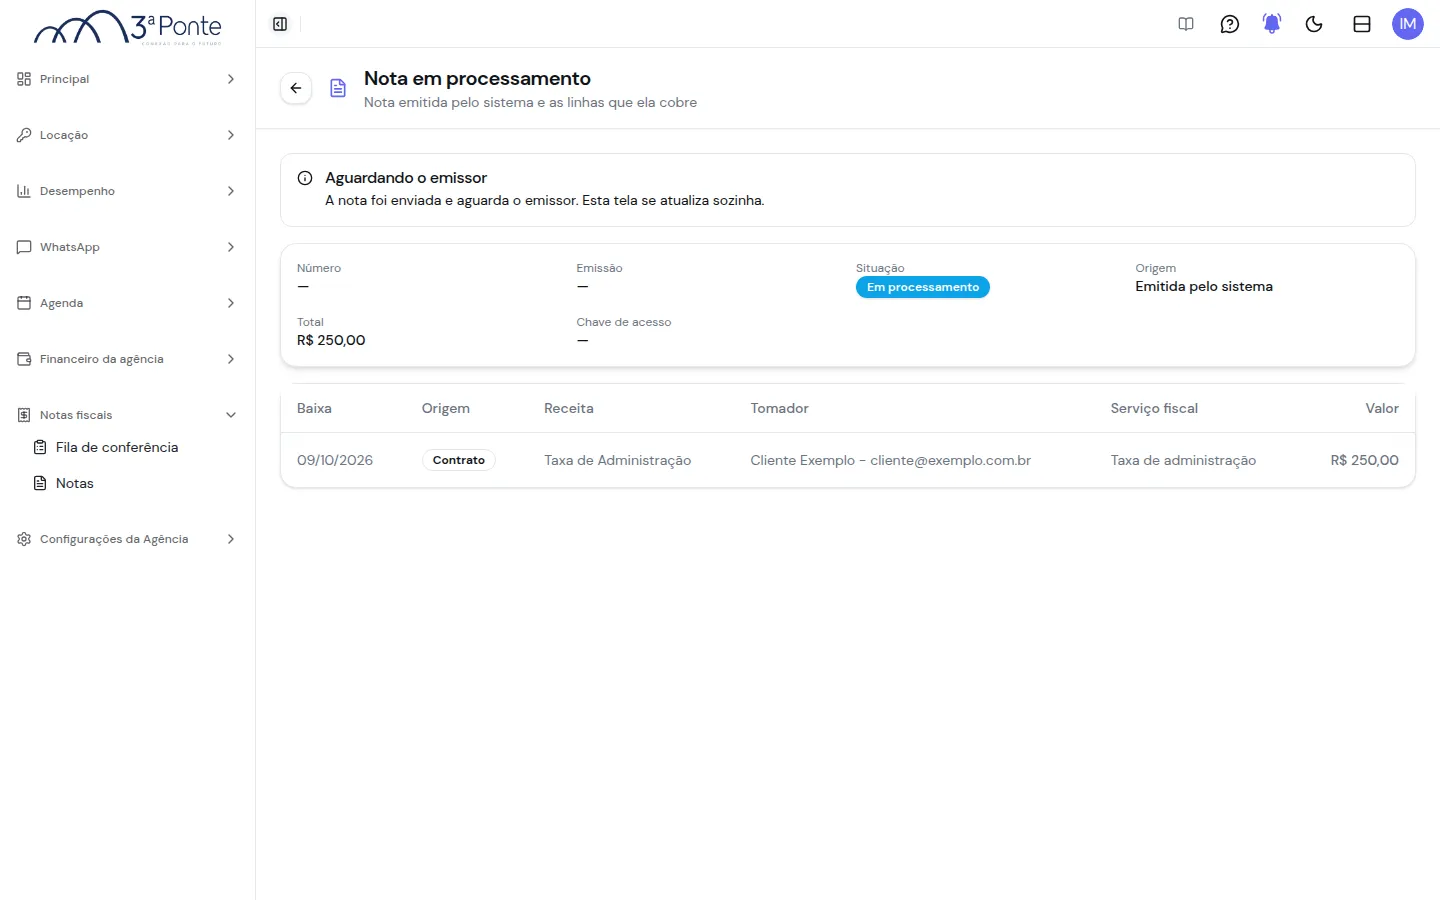
Task: Click the Em processamento status badge
Action: (922, 287)
